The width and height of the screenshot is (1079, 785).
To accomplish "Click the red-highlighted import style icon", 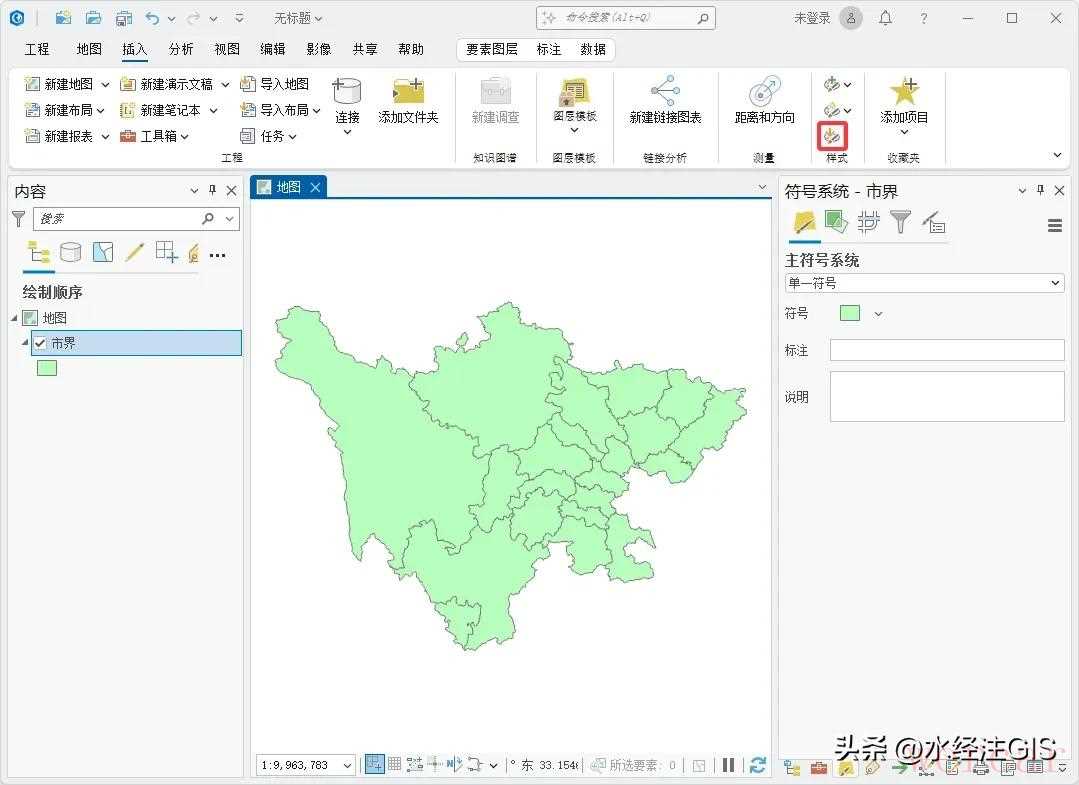I will 832,134.
